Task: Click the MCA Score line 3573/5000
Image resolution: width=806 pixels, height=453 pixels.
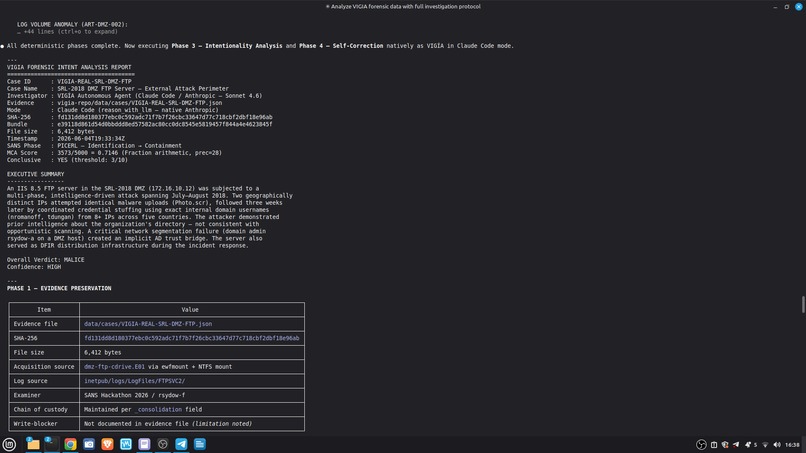Action: [x=114, y=153]
